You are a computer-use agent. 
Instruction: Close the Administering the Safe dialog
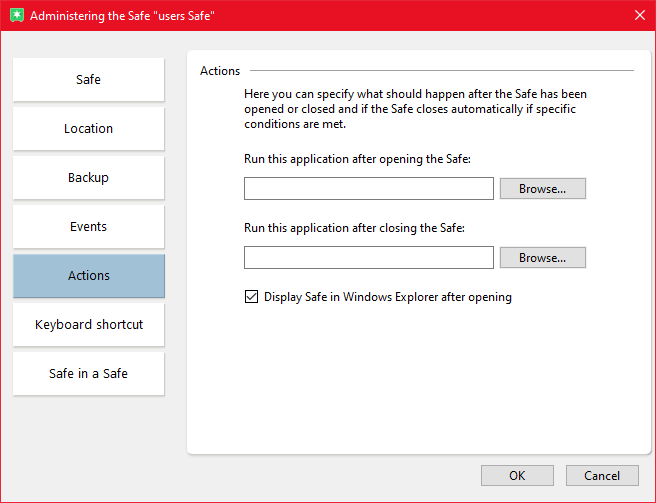pyautogui.click(x=640, y=15)
